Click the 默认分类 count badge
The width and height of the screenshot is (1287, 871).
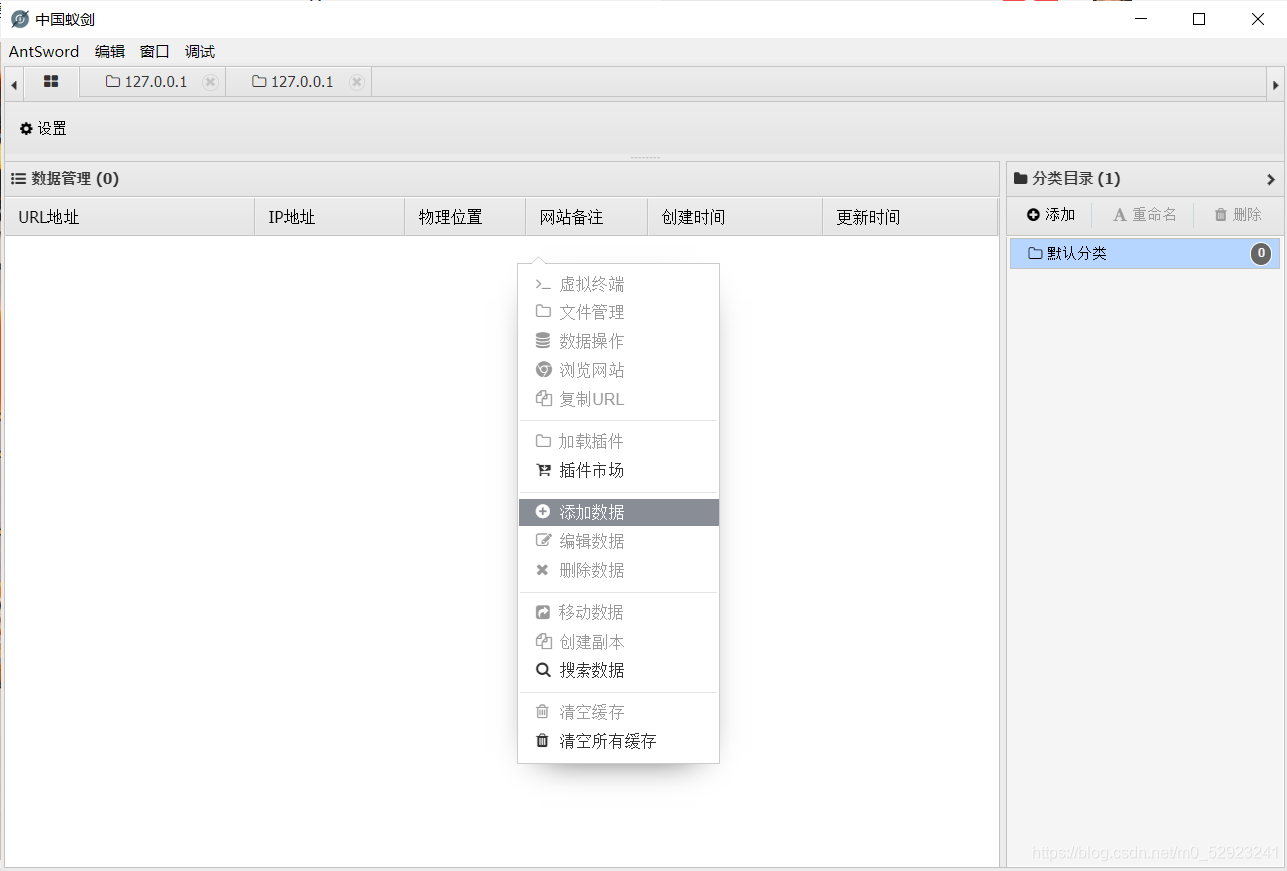tap(1261, 253)
